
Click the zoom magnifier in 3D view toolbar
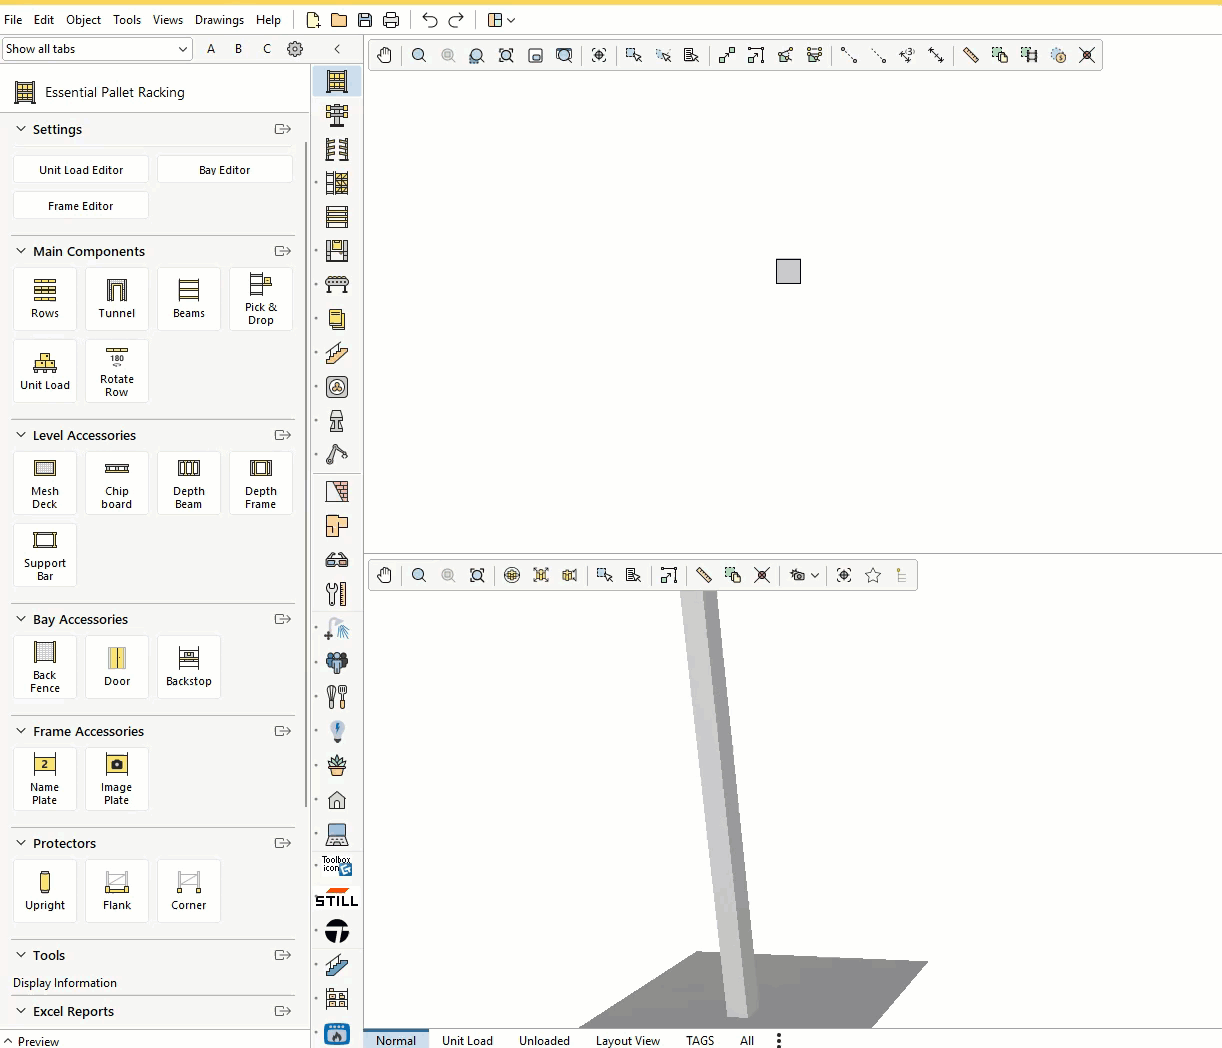(419, 575)
